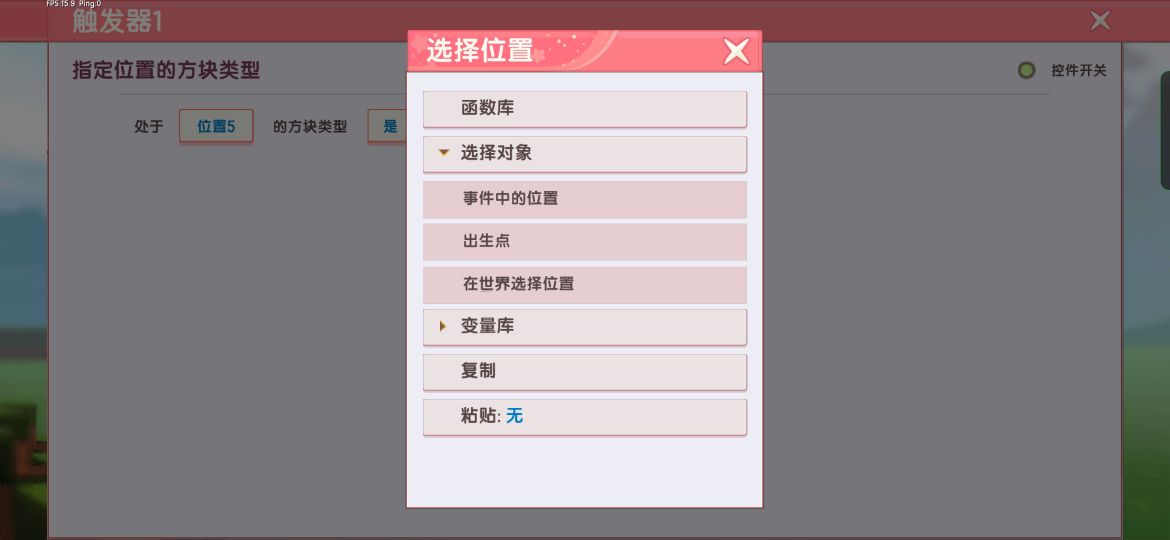The height and width of the screenshot is (540, 1170).
Task: Click the 选择对象 section header label
Action: (495, 153)
